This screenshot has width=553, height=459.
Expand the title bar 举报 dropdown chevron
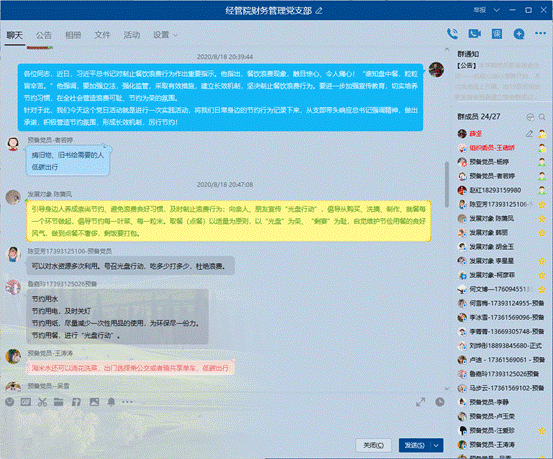point(497,10)
